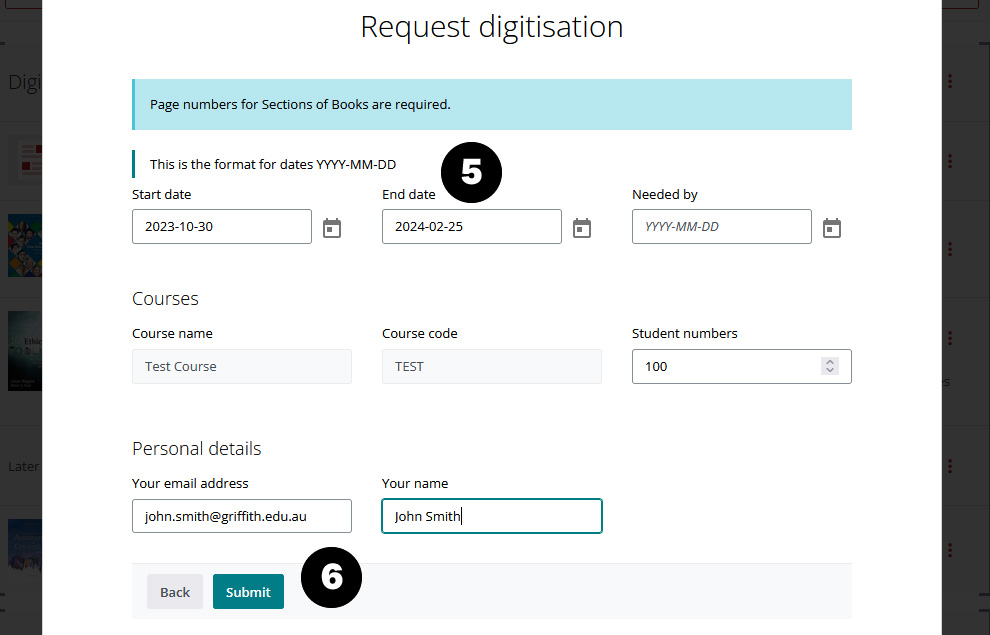This screenshot has height=635, width=990.
Task: Open the End date calendar picker
Action: pyautogui.click(x=582, y=228)
